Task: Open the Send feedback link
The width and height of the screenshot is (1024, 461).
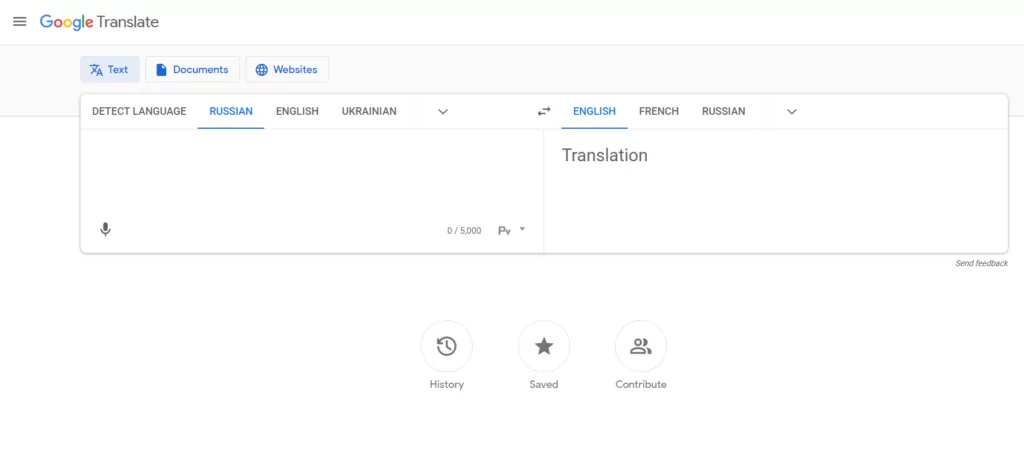Action: point(982,263)
